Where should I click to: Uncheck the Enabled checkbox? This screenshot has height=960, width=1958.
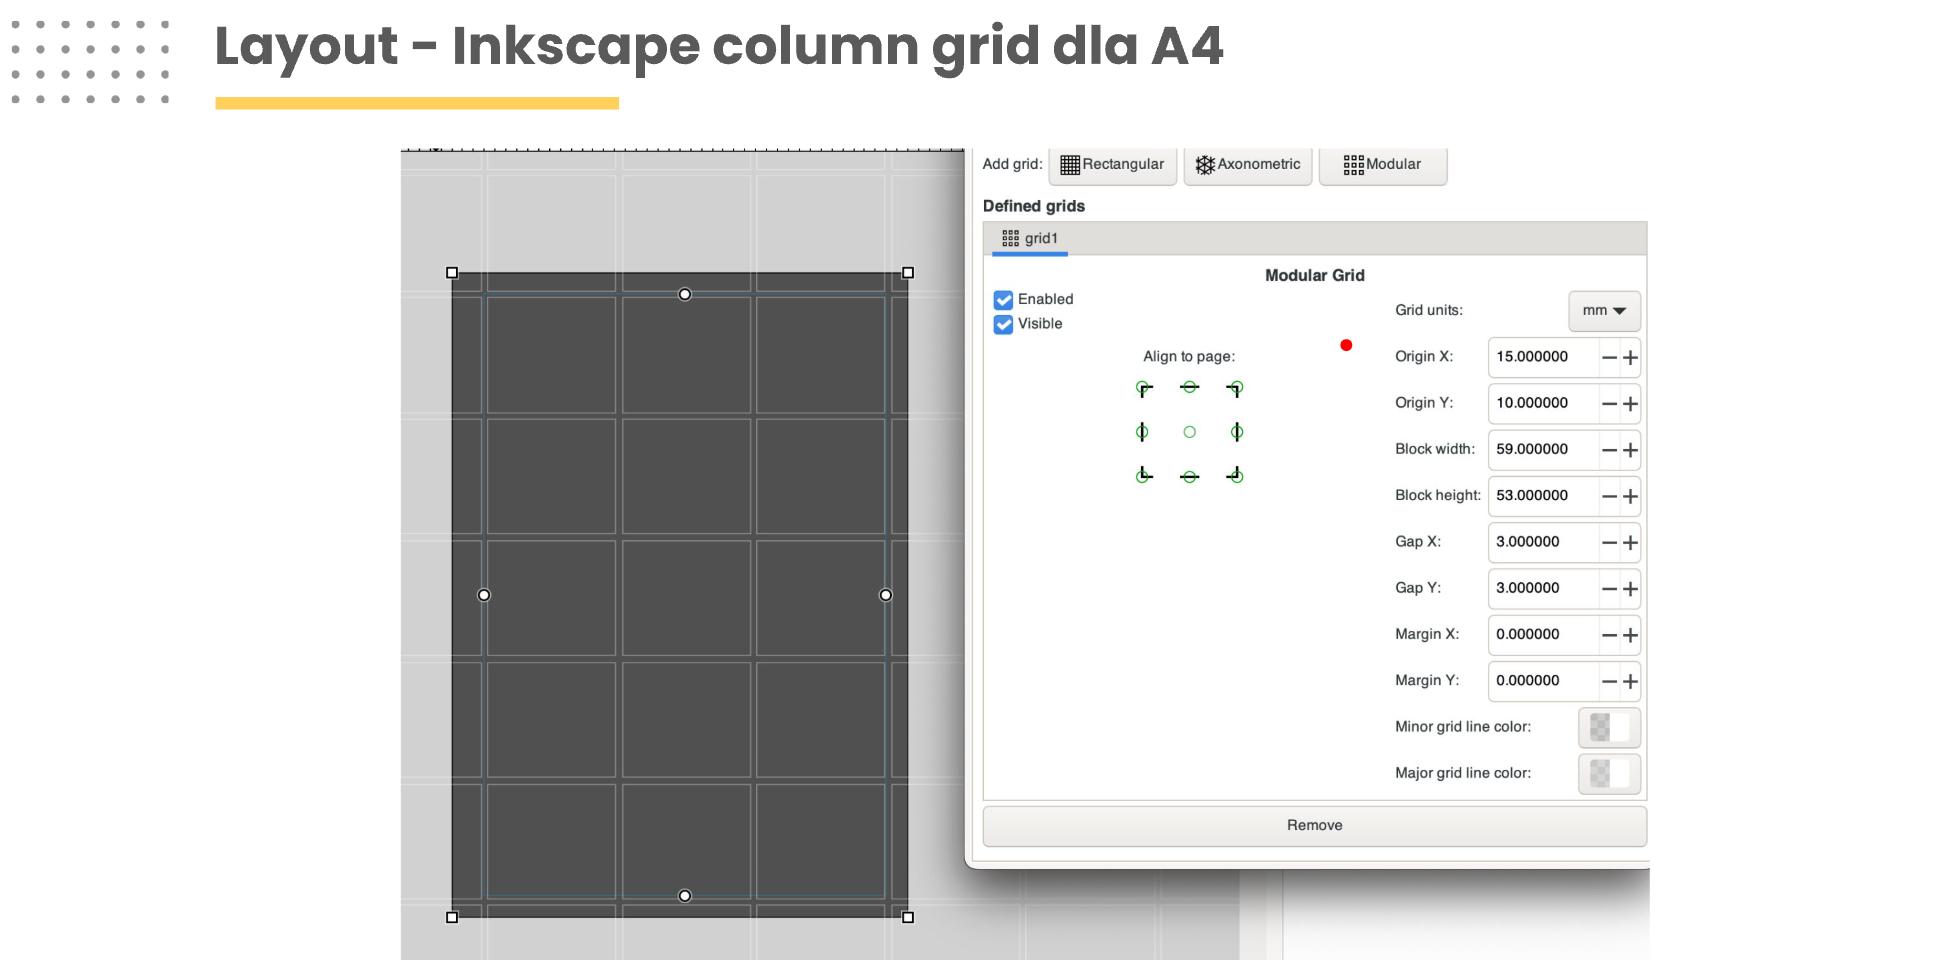pyautogui.click(x=1003, y=300)
